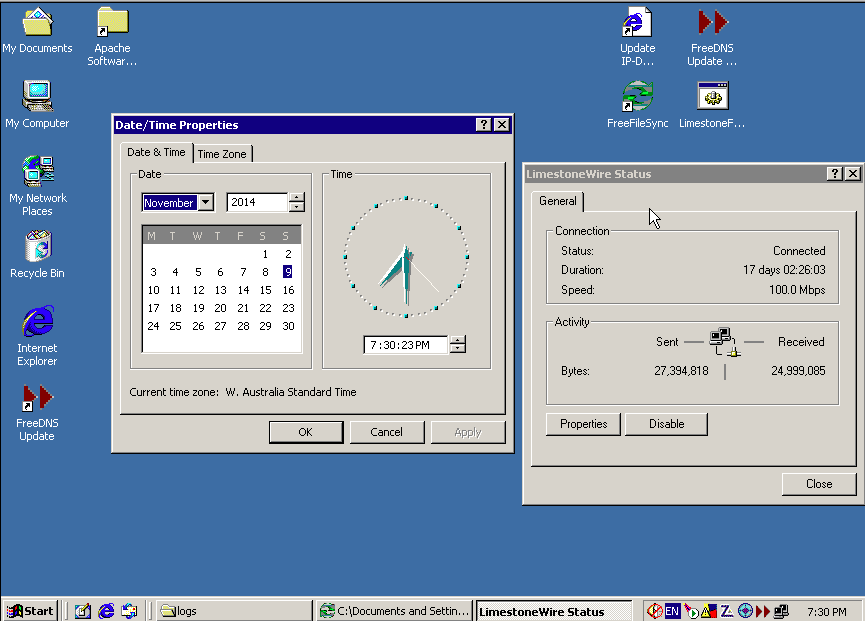The width and height of the screenshot is (865, 621).
Task: Select the My Computer desktop icon
Action: (38, 104)
